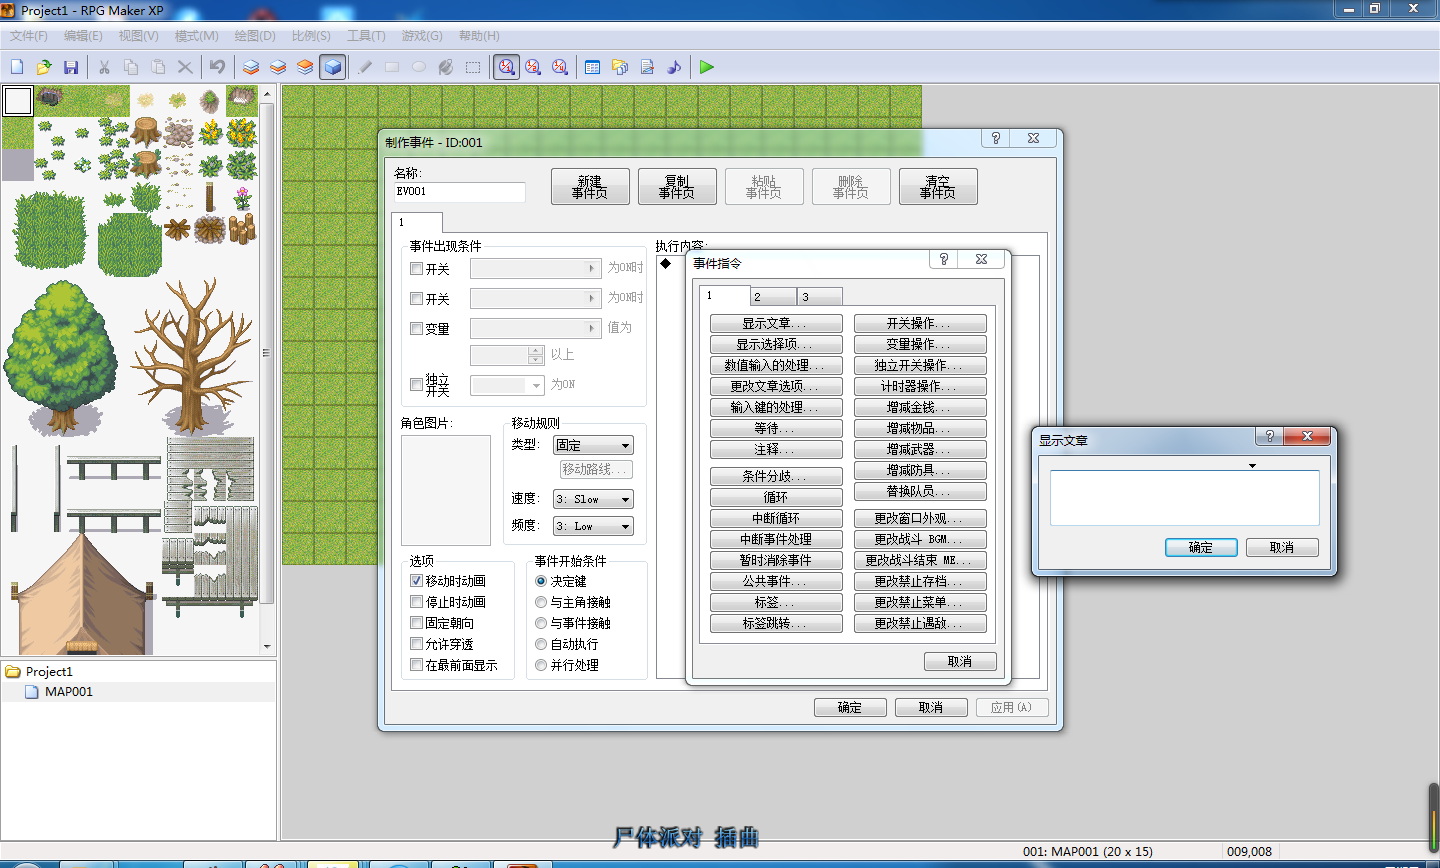The image size is (1440, 868).
Task: Open the sound test music note icon
Action: tap(674, 67)
